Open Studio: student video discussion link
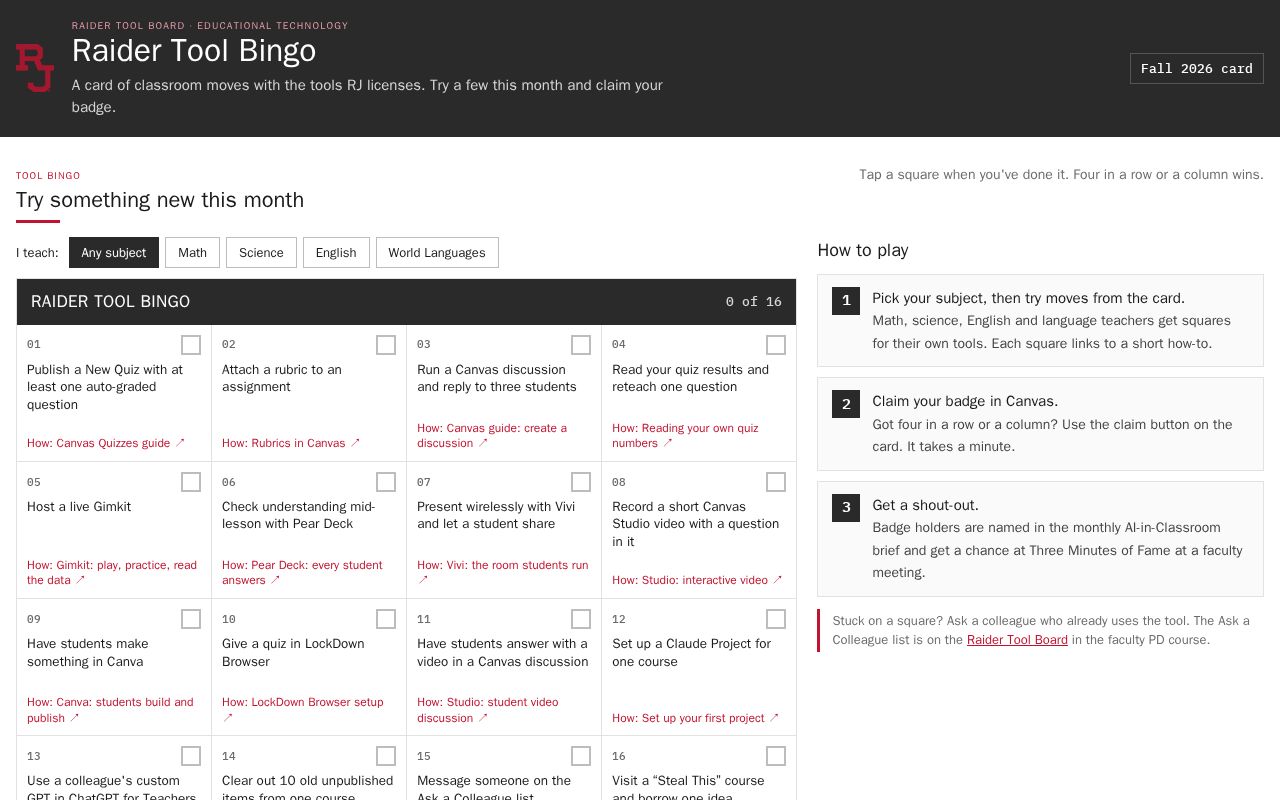 (488, 710)
